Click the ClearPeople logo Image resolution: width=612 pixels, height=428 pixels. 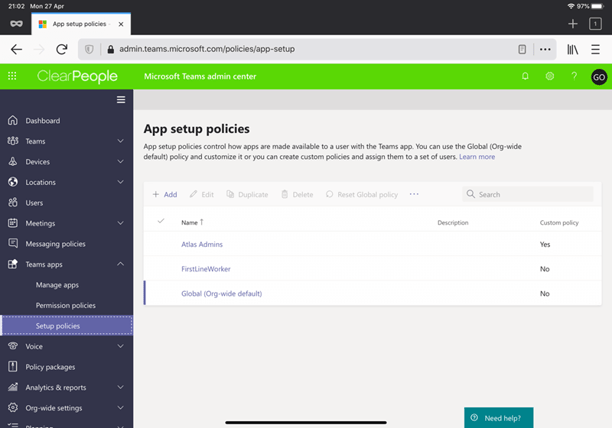coord(77,76)
